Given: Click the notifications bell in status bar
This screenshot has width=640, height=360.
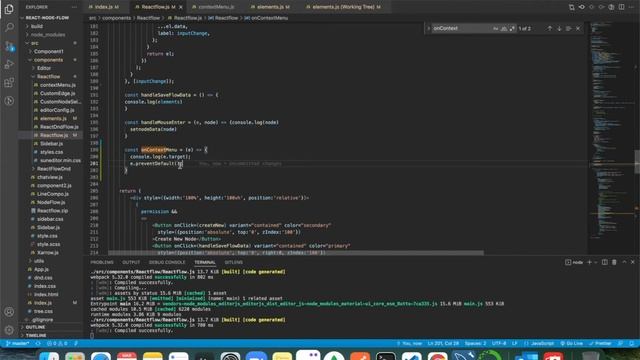Looking at the screenshot, I should [x=631, y=344].
